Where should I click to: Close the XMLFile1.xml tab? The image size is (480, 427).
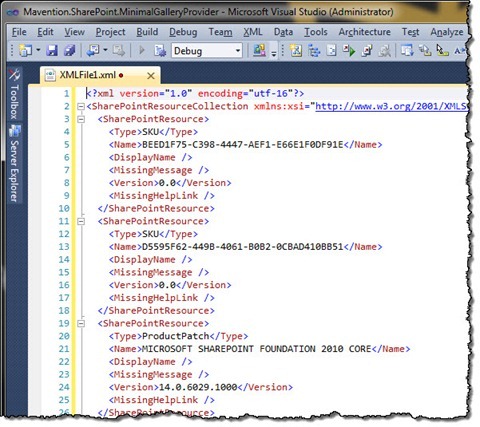pos(151,76)
